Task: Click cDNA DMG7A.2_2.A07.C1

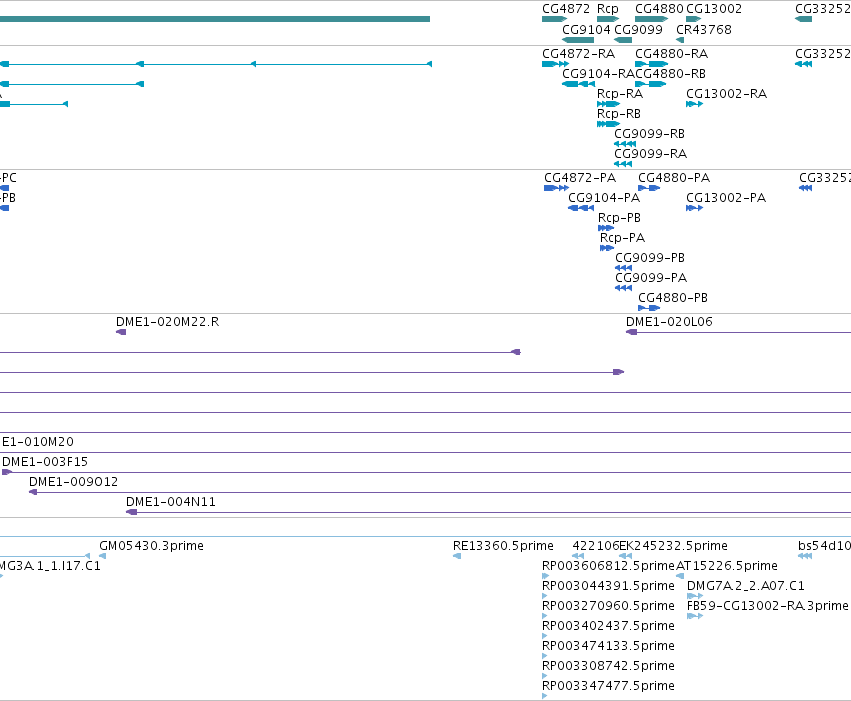Action: 745,587
